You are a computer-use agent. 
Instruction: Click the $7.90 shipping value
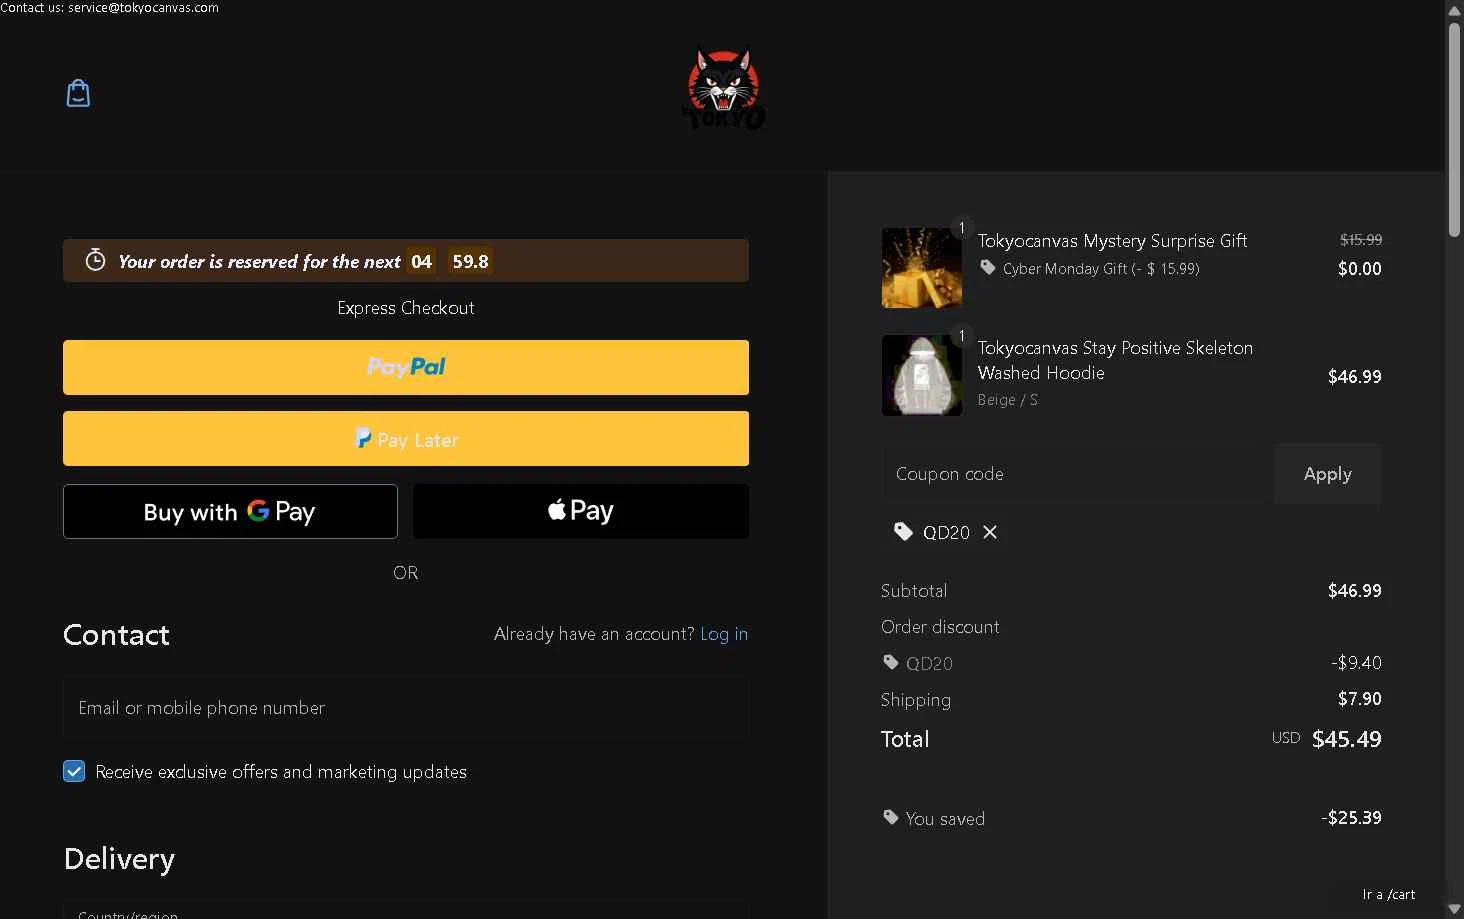tap(1360, 699)
